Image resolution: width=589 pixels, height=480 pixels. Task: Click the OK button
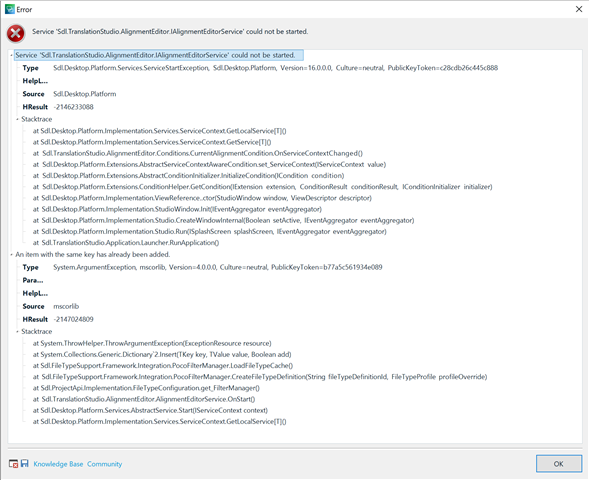click(x=559, y=463)
